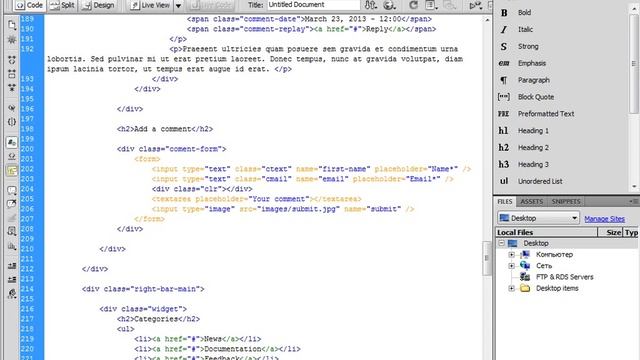640x360 pixels.
Task: Toggle syntax error alerts button
Action: (x=12, y=171)
